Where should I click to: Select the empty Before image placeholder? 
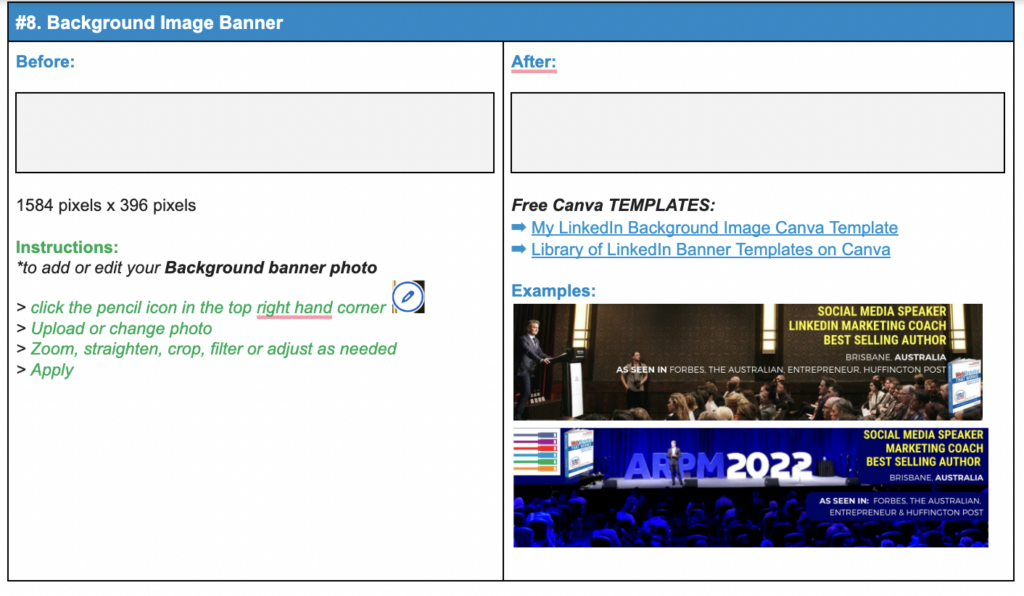tap(254, 132)
